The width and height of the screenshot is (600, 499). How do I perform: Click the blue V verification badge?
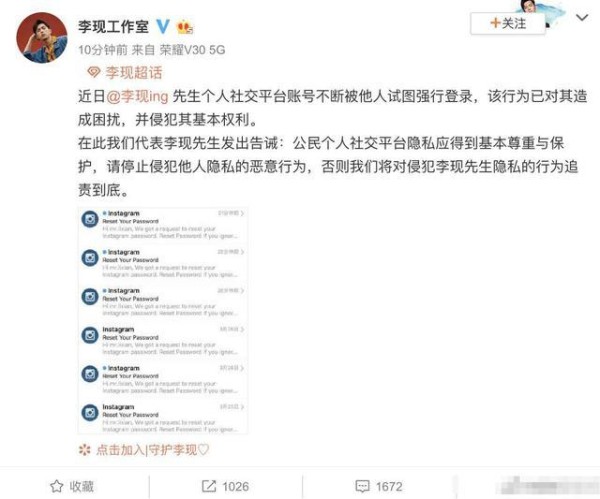coord(163,26)
